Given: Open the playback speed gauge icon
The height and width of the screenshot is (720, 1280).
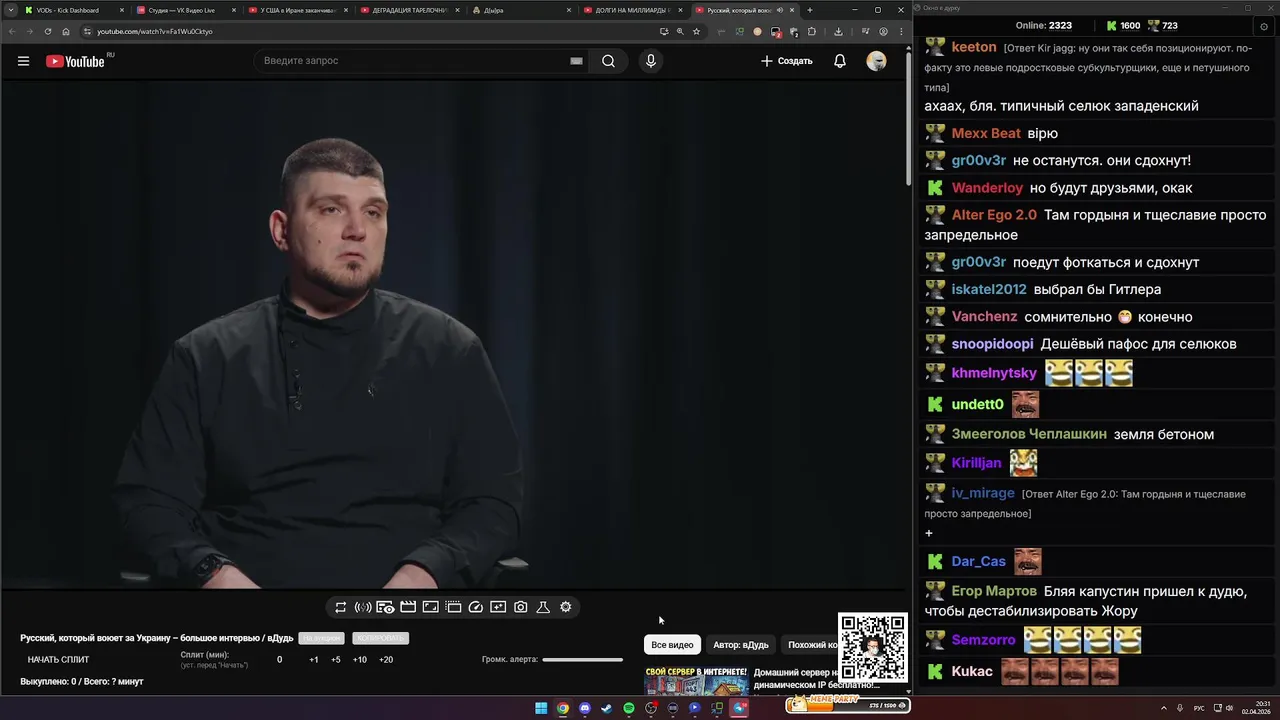Looking at the screenshot, I should [x=476, y=607].
